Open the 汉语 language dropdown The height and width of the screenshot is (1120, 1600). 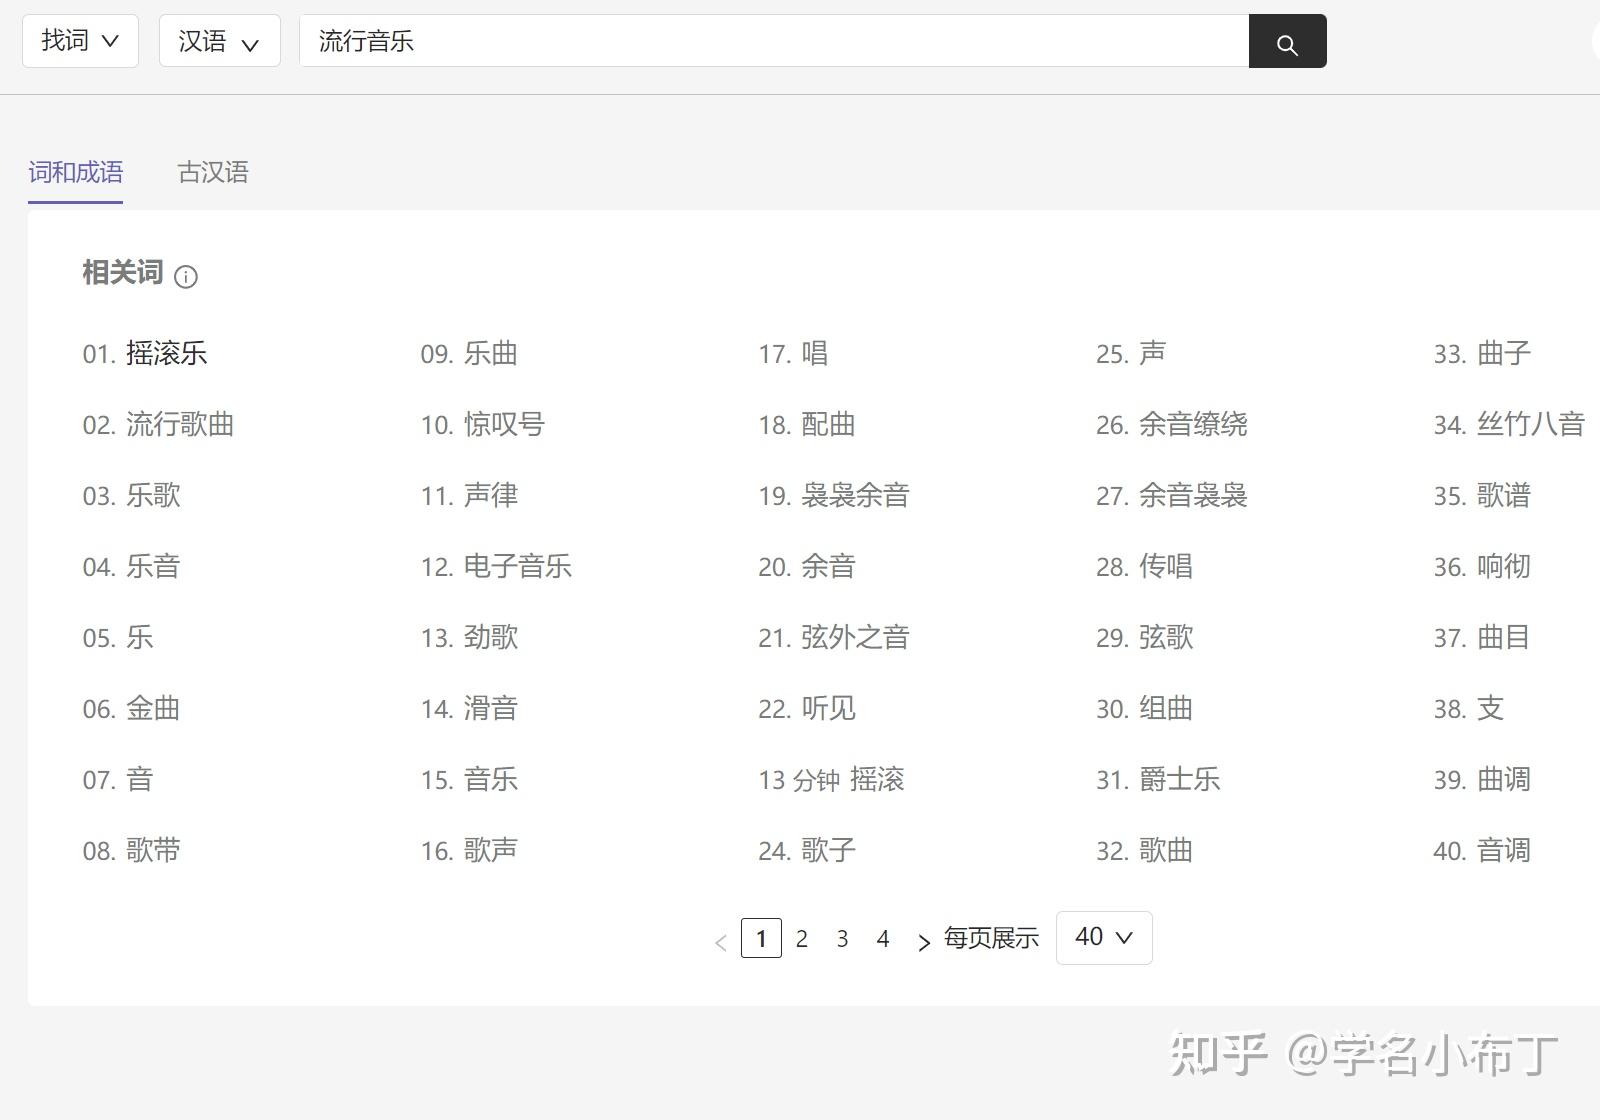[x=219, y=41]
